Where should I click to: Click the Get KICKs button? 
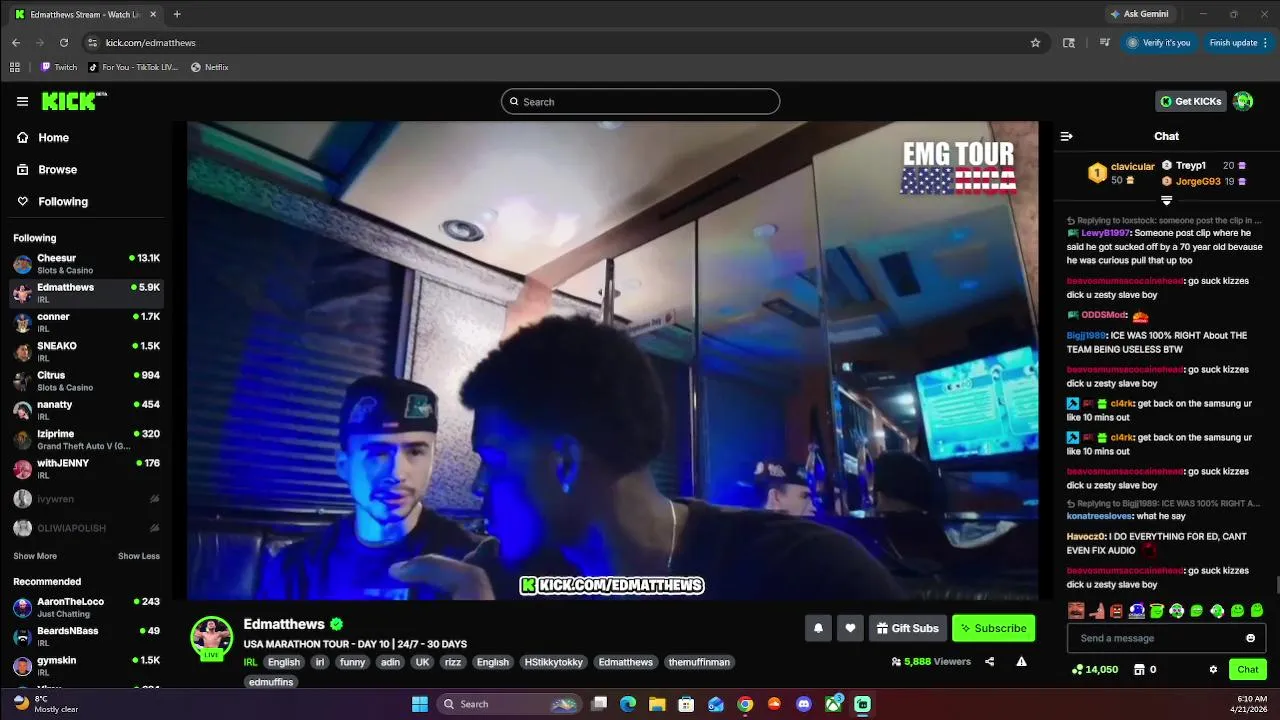coord(1190,101)
